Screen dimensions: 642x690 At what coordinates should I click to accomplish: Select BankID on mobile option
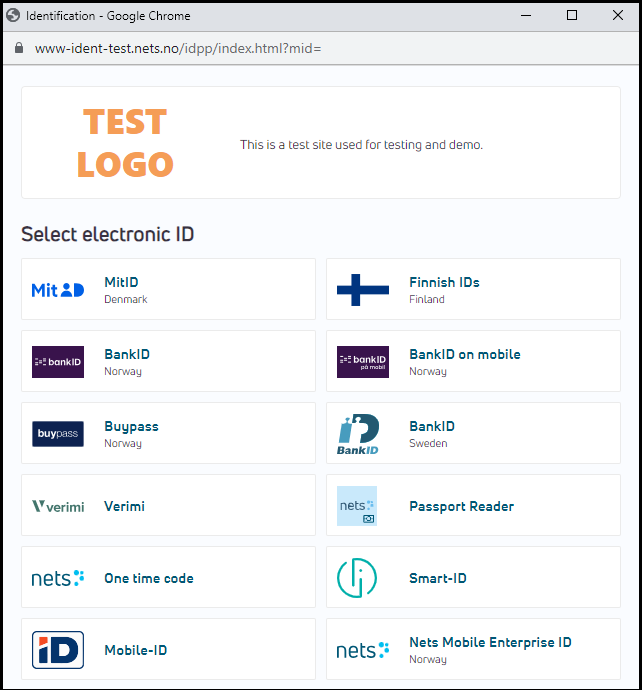(473, 361)
